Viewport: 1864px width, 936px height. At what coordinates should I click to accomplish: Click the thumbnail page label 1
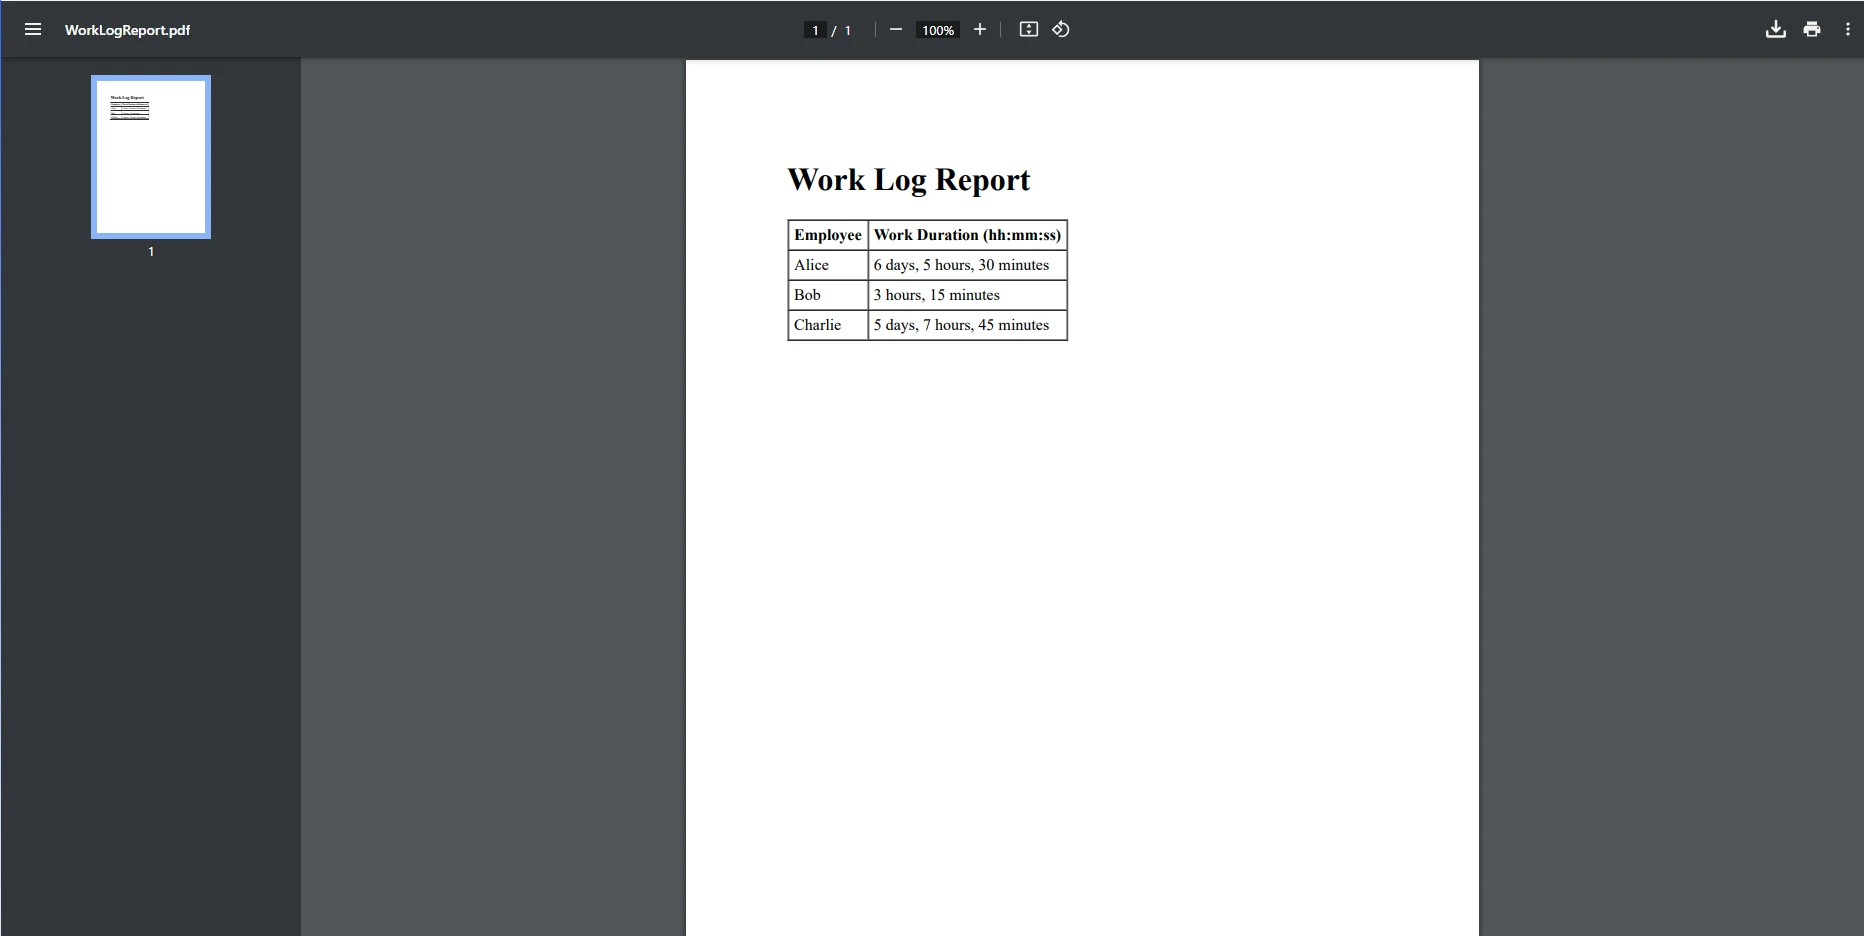point(151,252)
